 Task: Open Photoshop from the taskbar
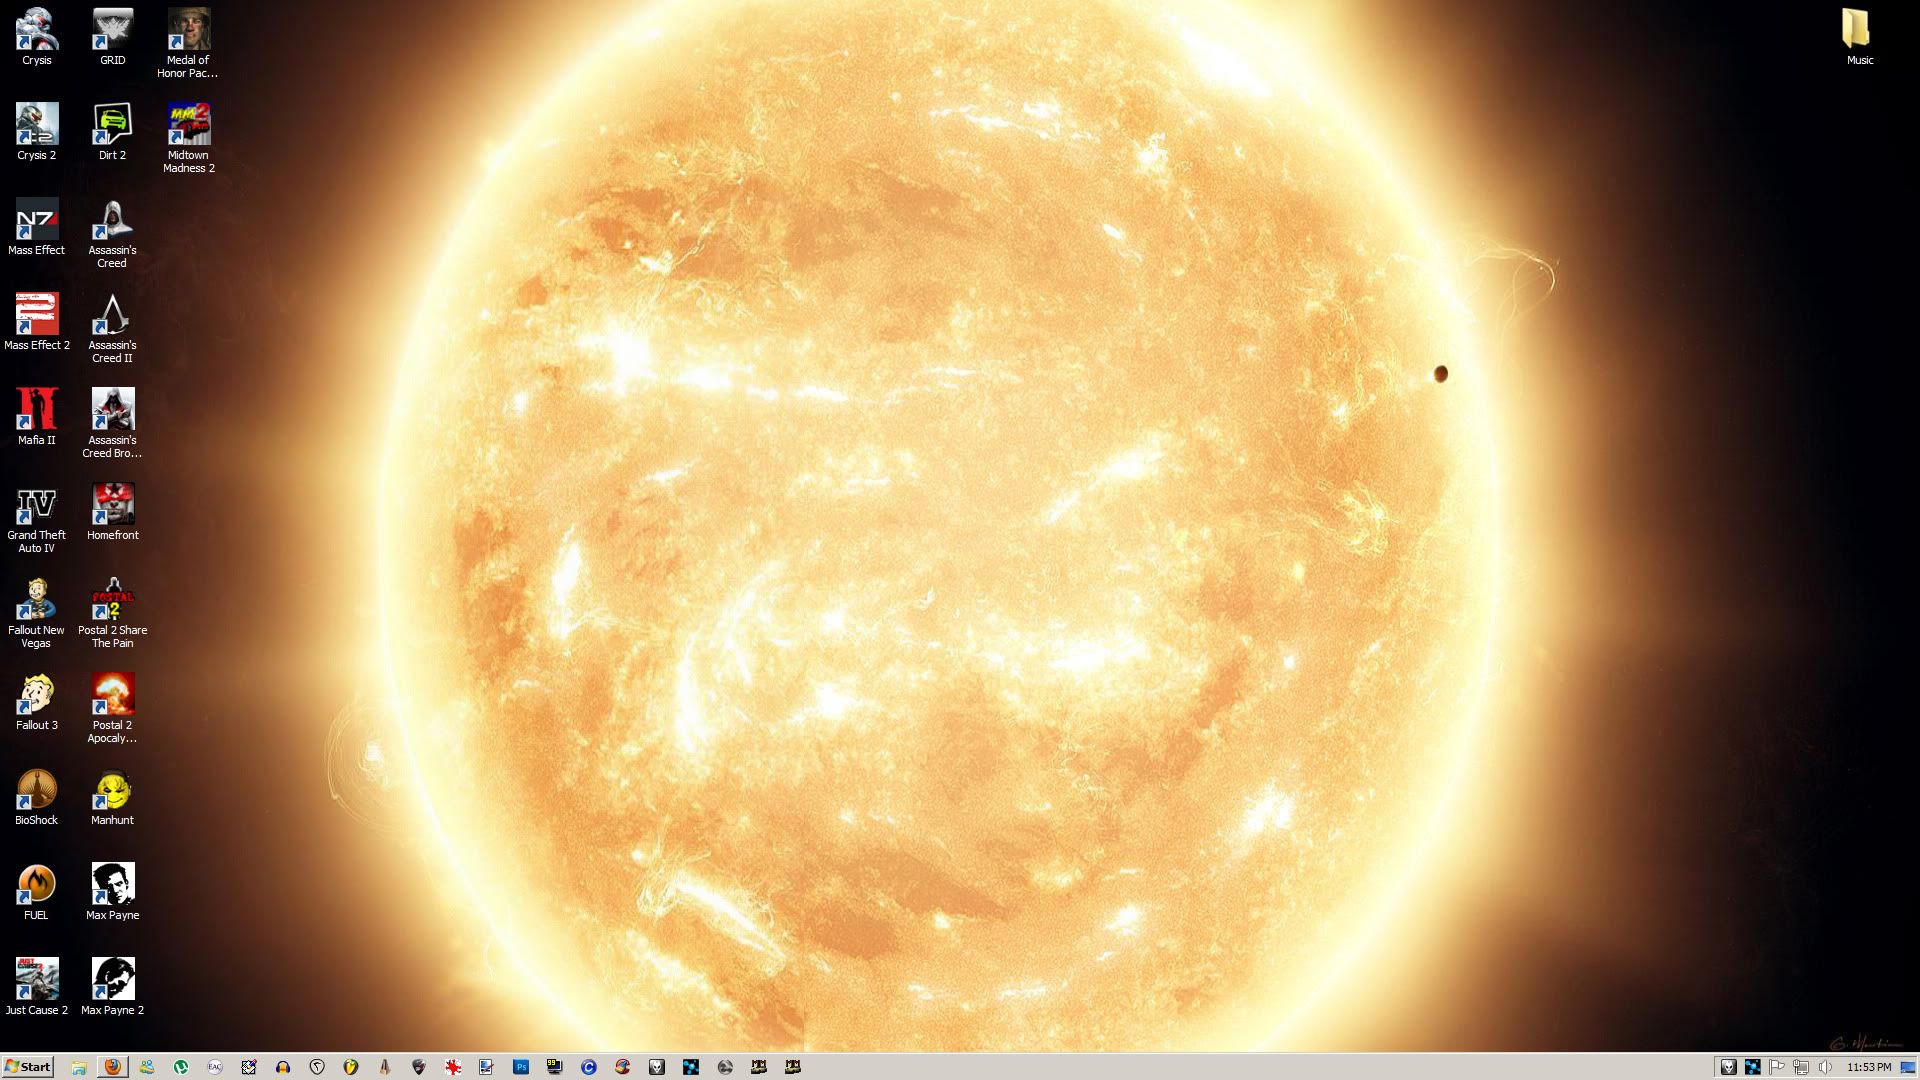(x=521, y=1067)
